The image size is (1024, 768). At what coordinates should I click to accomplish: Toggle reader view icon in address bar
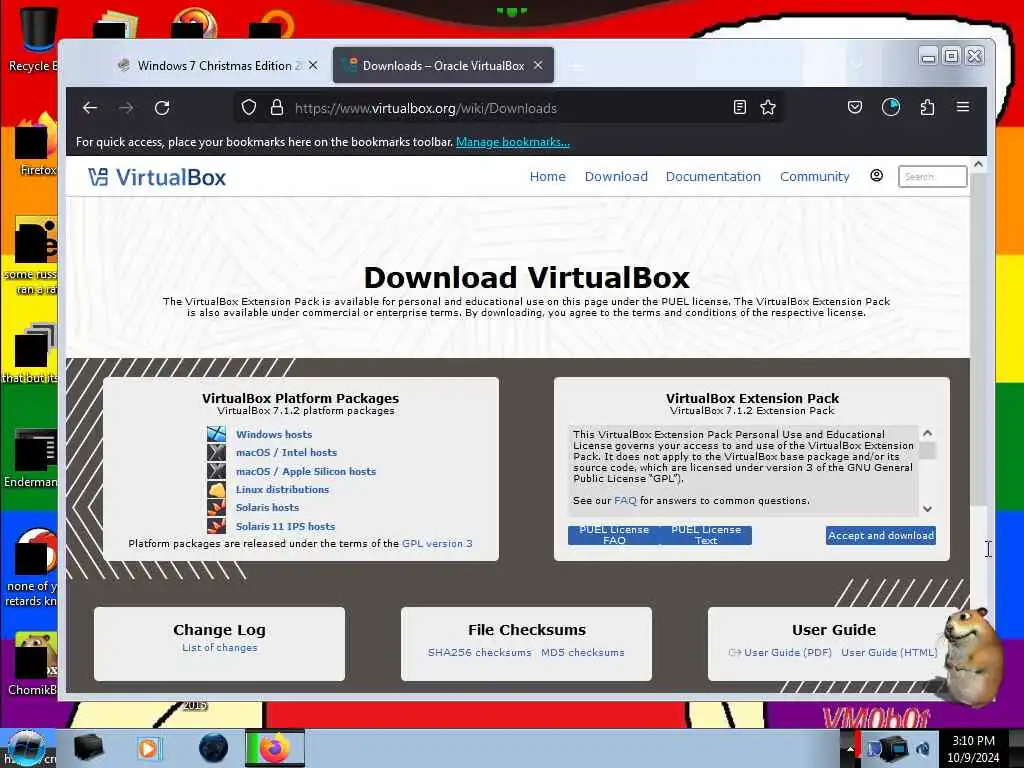point(739,107)
